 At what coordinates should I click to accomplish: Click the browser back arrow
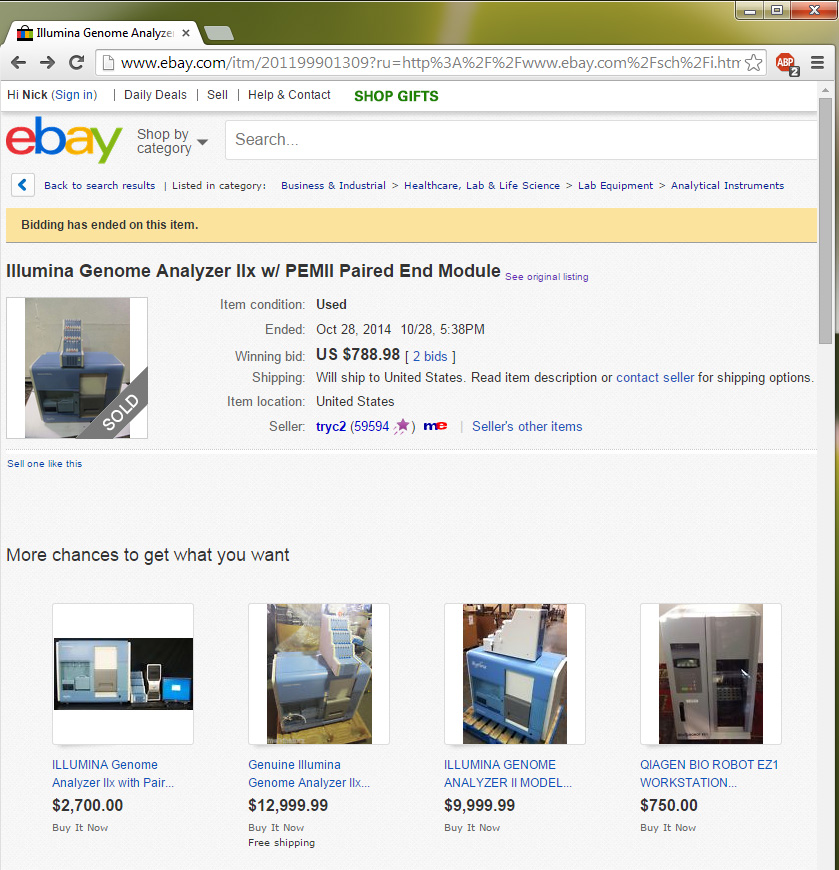[x=18, y=63]
